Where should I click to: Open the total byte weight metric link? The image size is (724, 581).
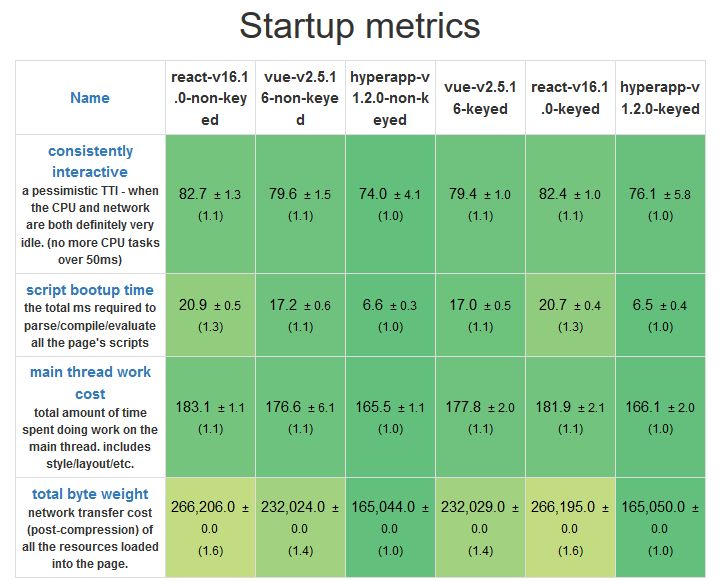point(90,493)
